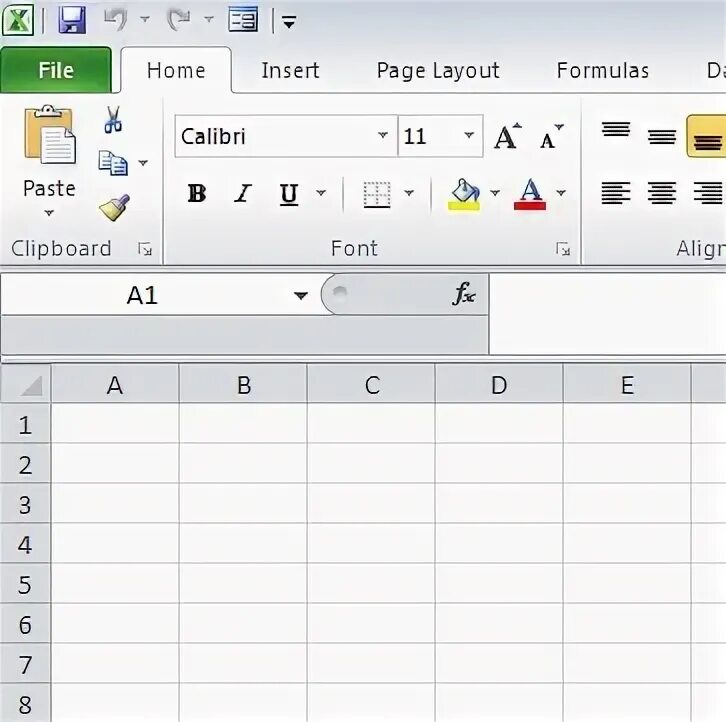726x722 pixels.
Task: Switch to the Formulas tab
Action: (x=603, y=70)
